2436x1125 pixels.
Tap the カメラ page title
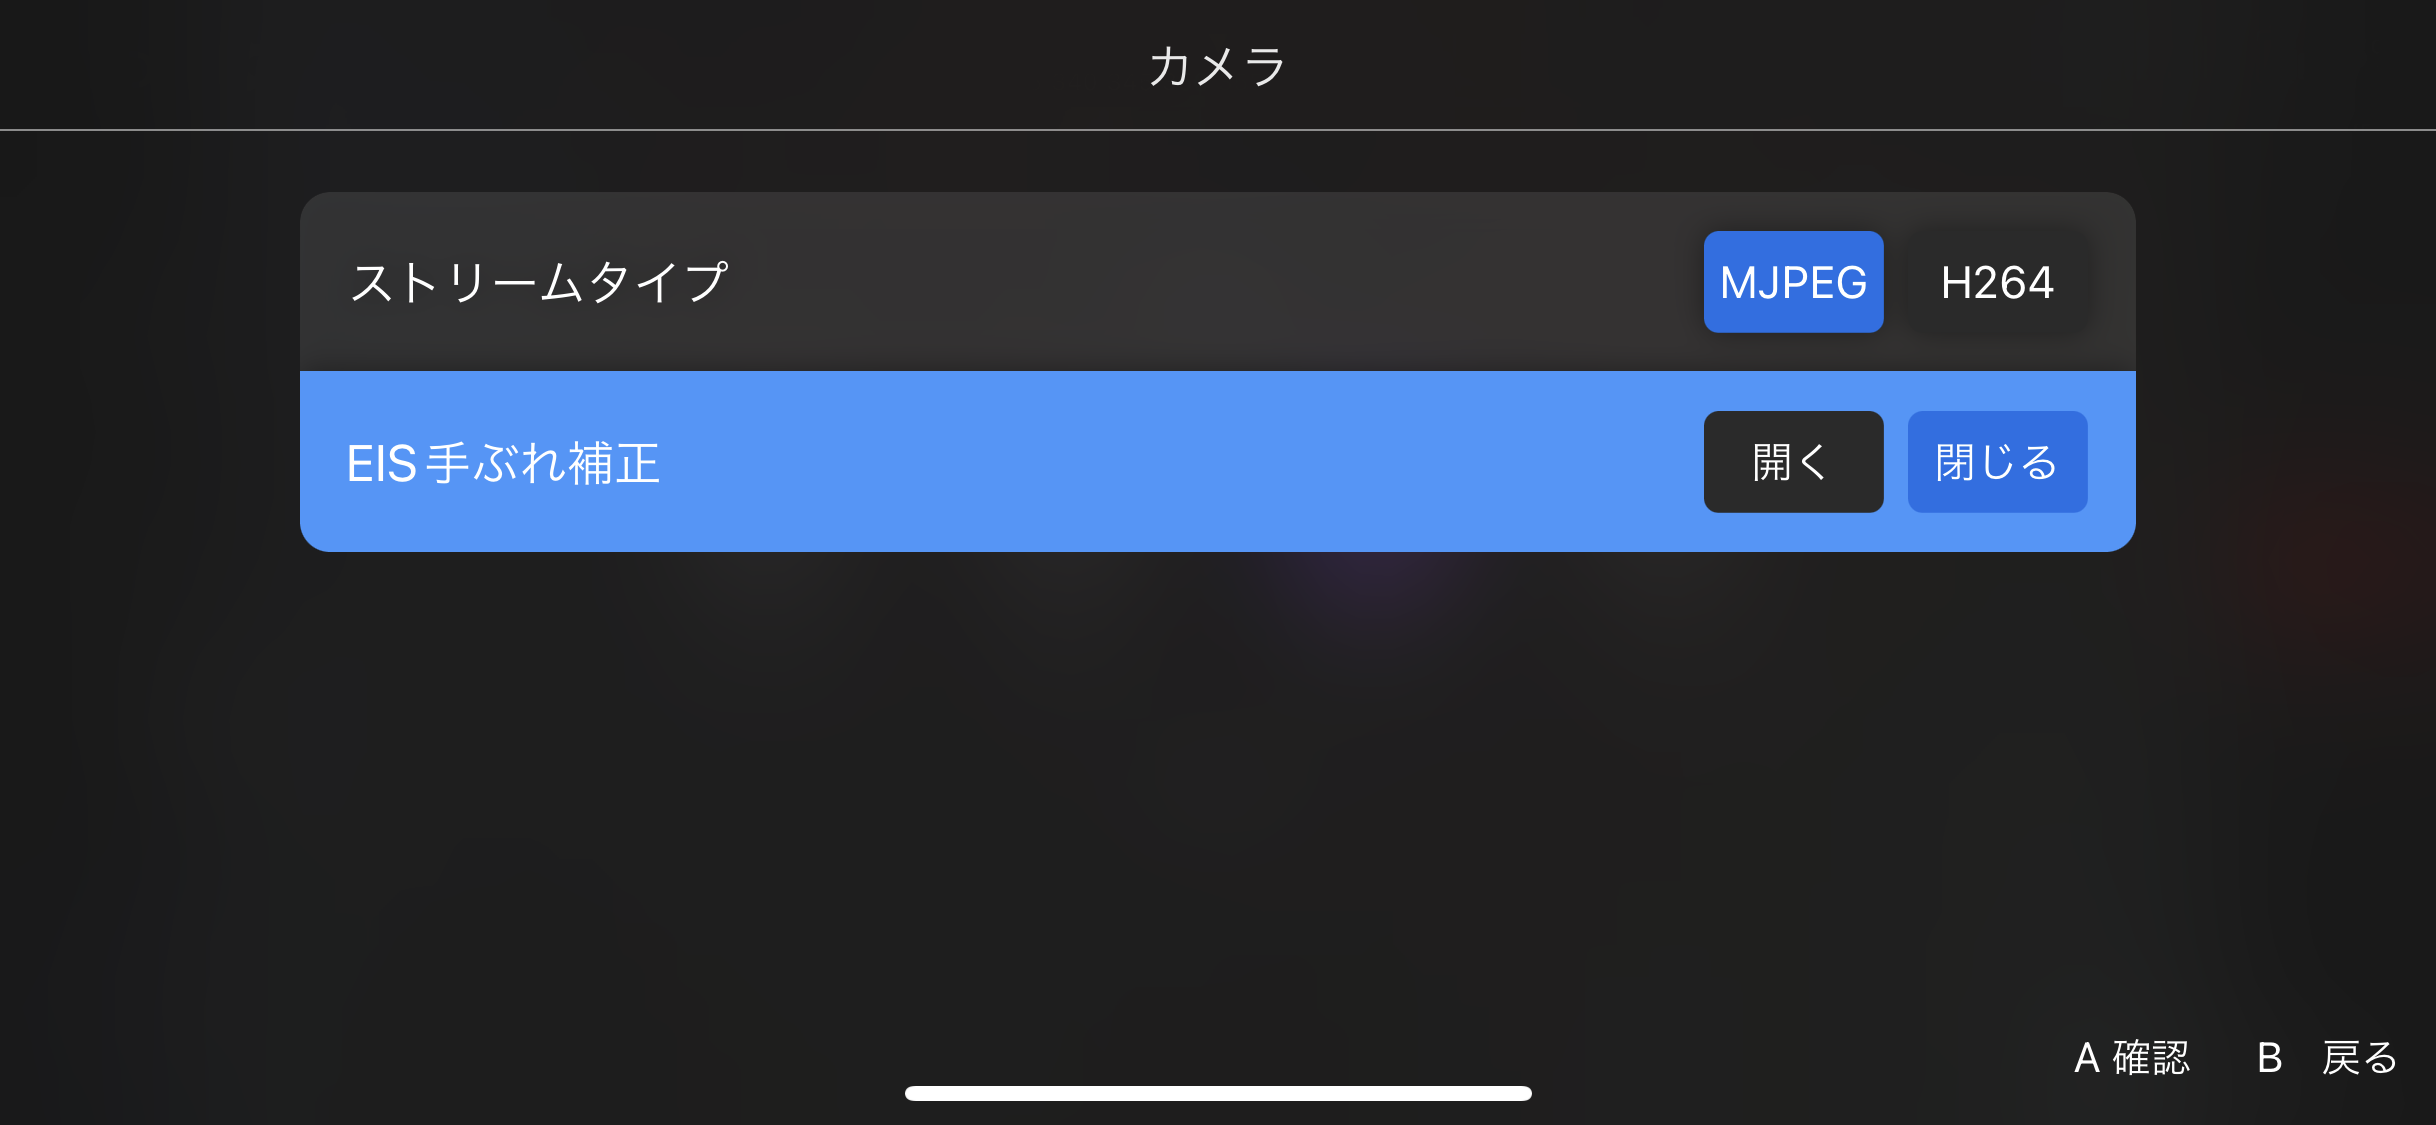1217,66
